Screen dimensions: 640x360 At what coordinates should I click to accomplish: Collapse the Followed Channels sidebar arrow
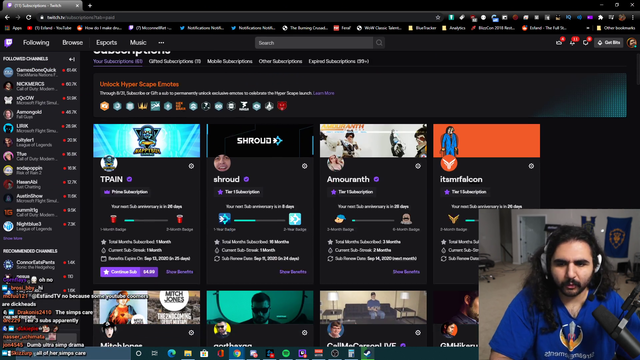(x=72, y=59)
